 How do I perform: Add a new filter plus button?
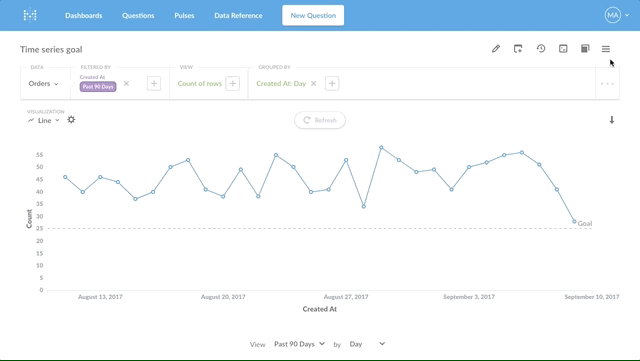(x=154, y=84)
